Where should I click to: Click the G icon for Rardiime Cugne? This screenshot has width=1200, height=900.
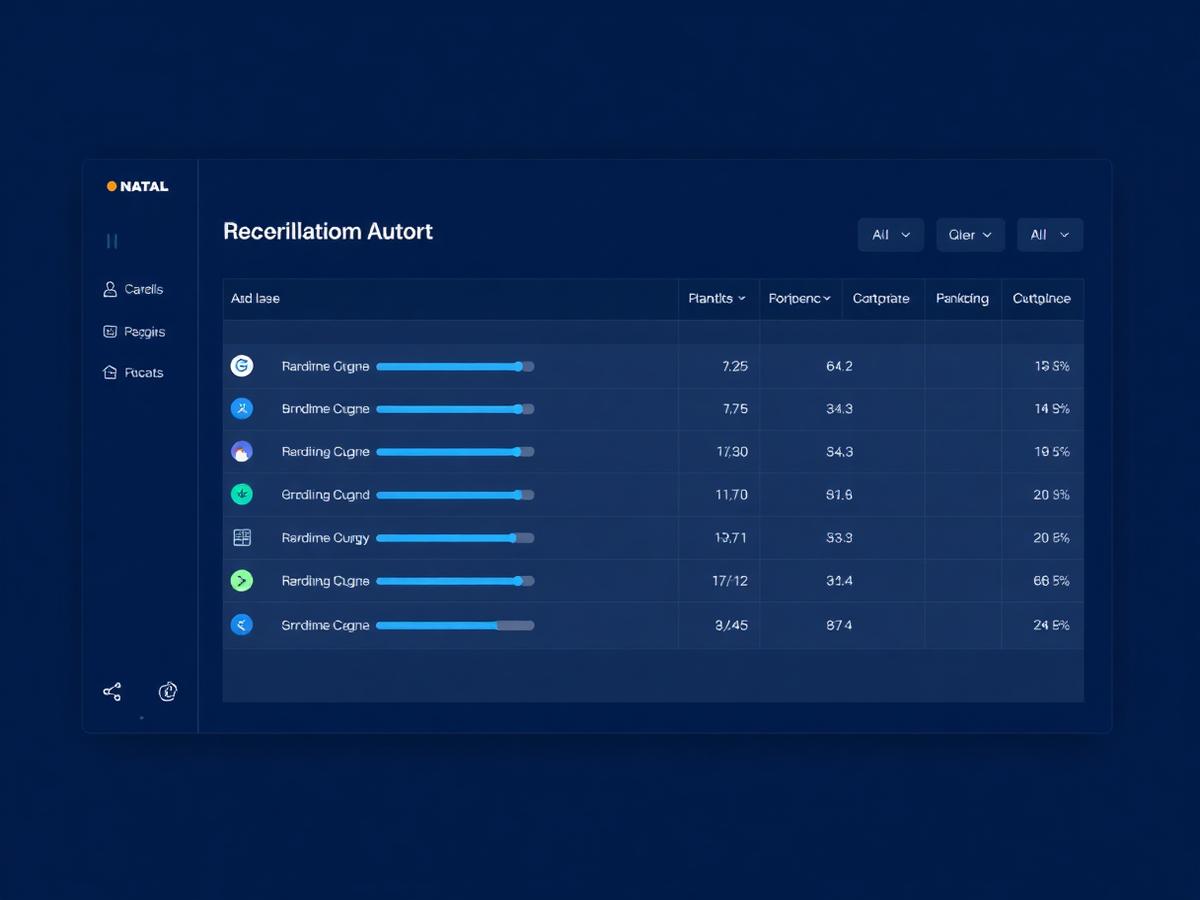(241, 366)
